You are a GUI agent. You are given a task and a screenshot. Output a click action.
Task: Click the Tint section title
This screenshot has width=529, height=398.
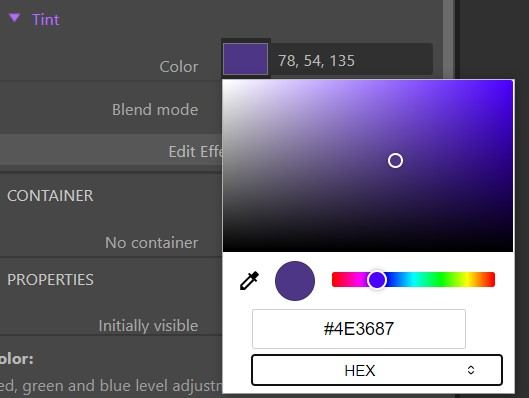pos(46,20)
